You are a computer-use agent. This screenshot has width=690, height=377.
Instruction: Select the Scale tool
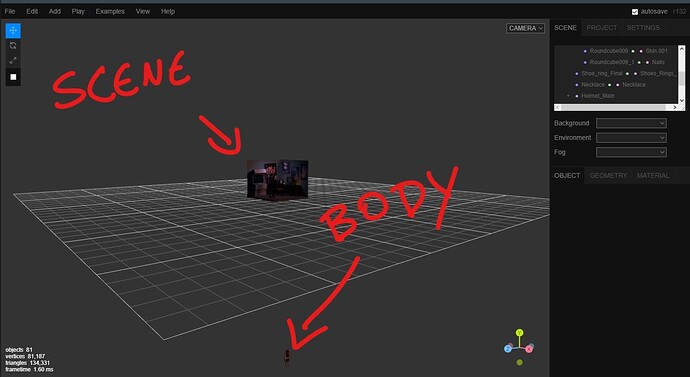coord(13,61)
